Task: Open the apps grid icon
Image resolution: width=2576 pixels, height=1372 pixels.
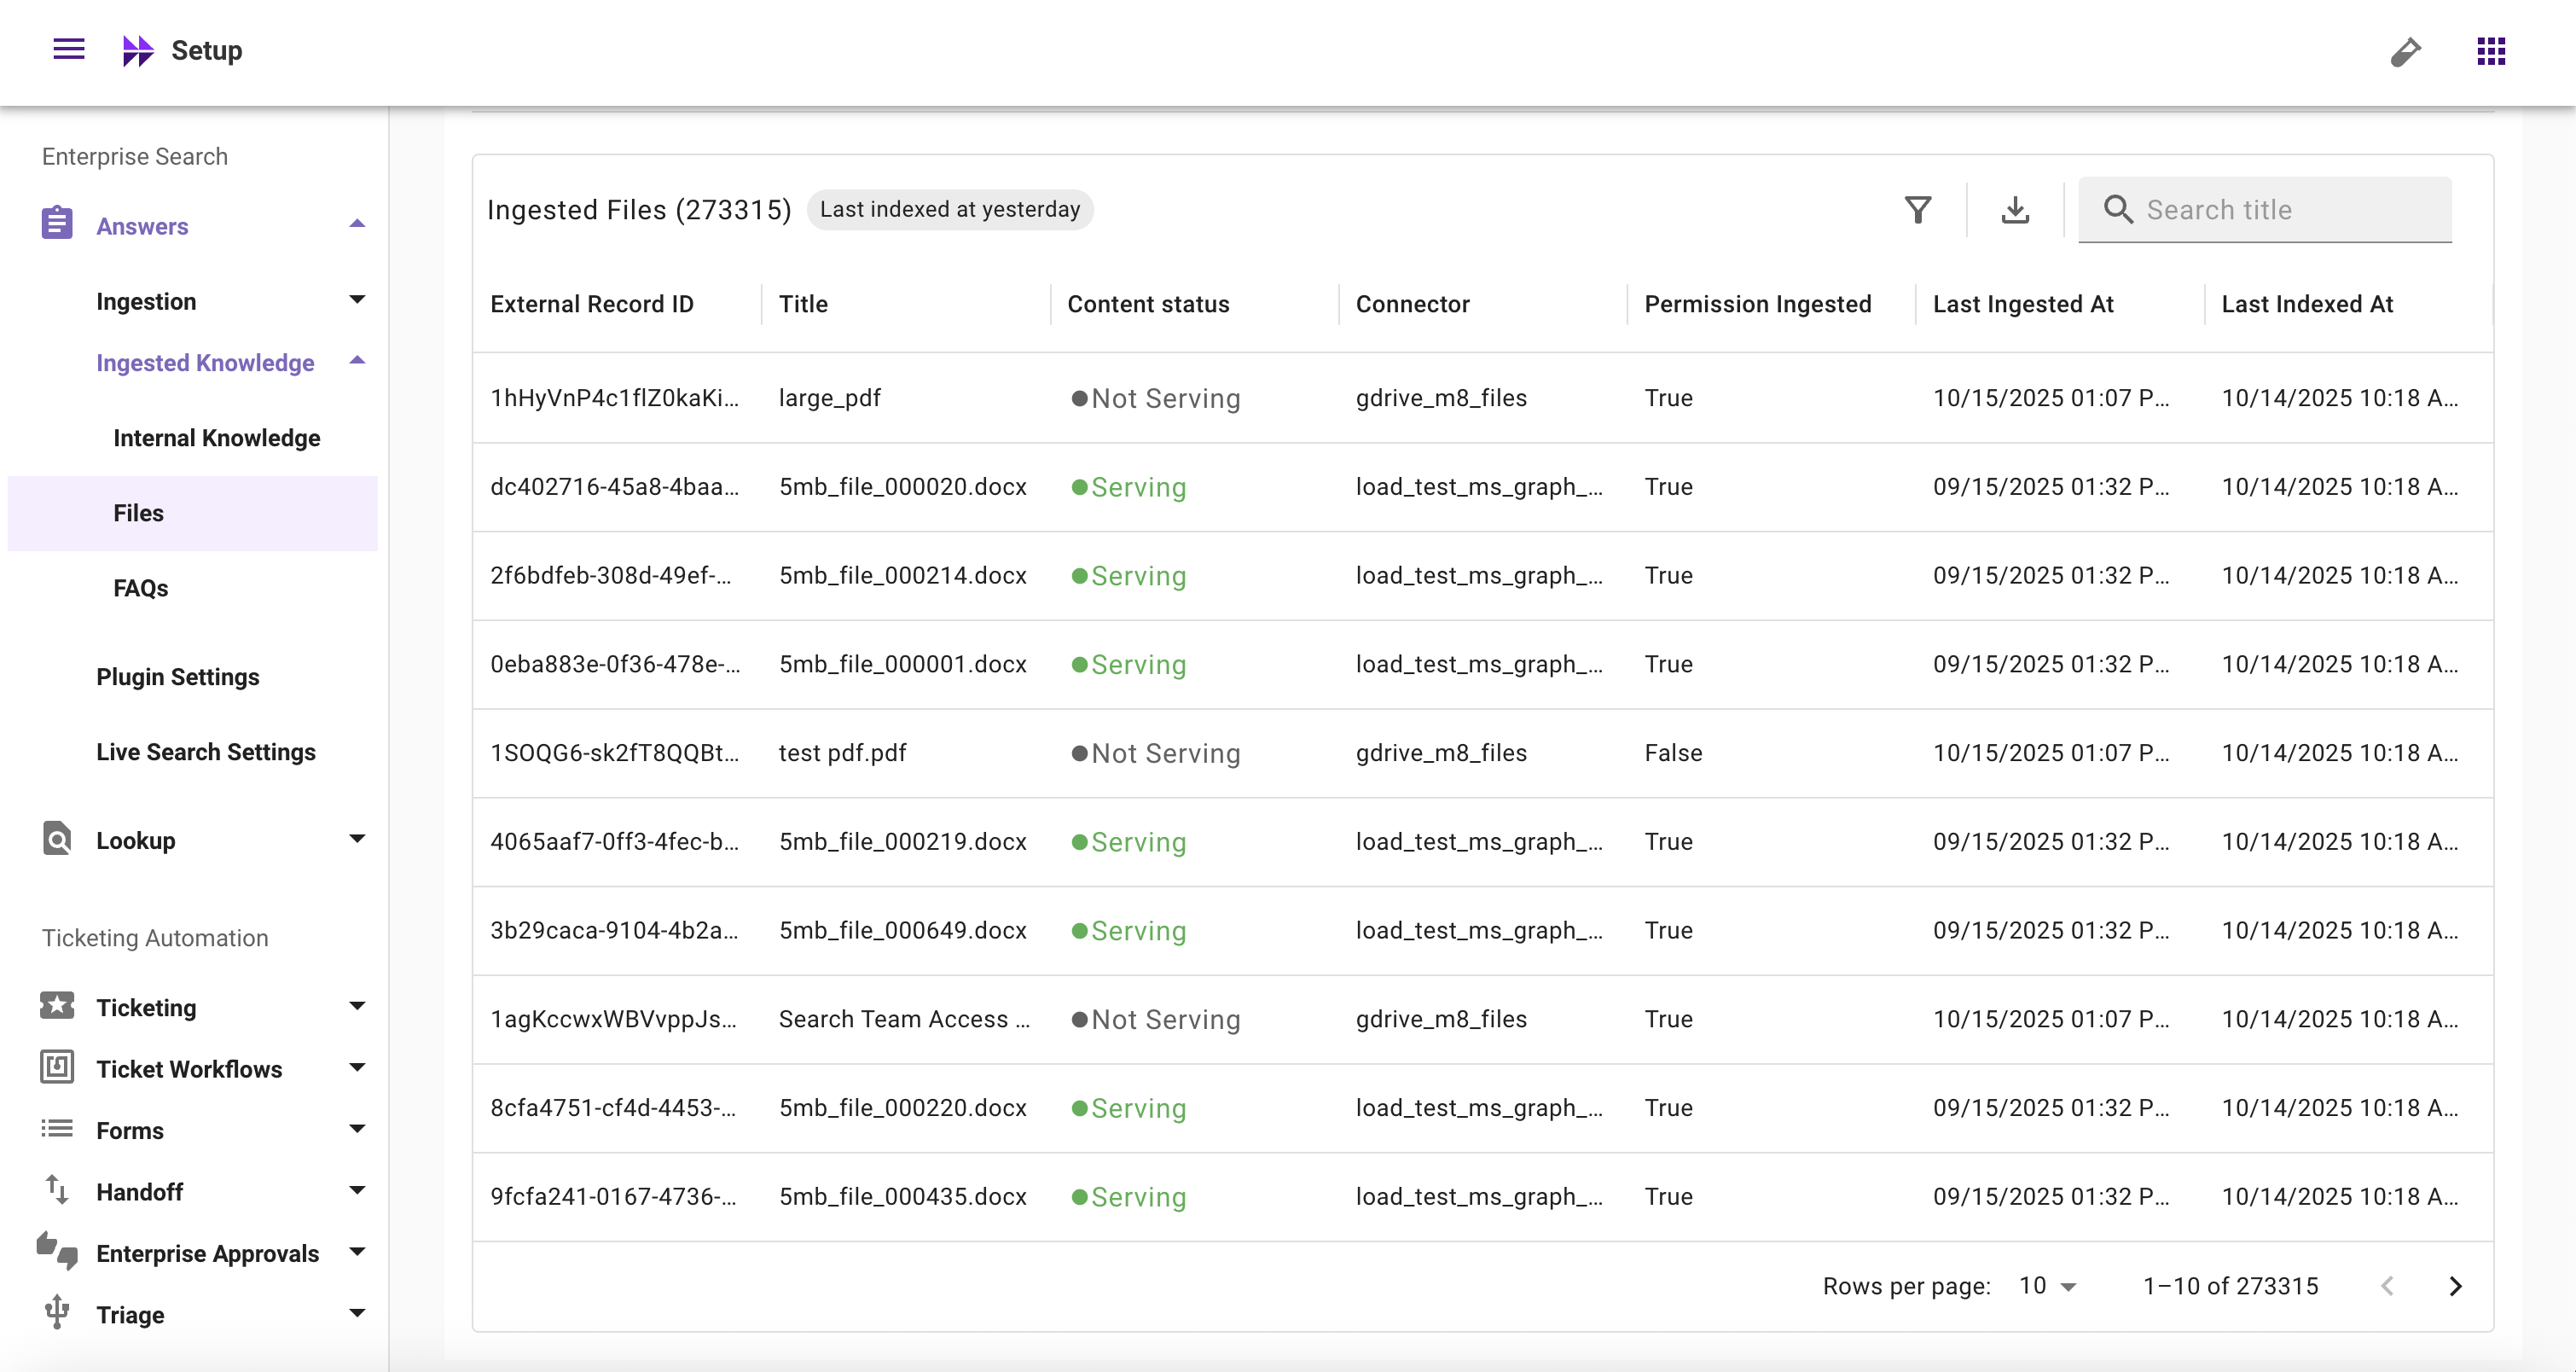Action: (2490, 51)
